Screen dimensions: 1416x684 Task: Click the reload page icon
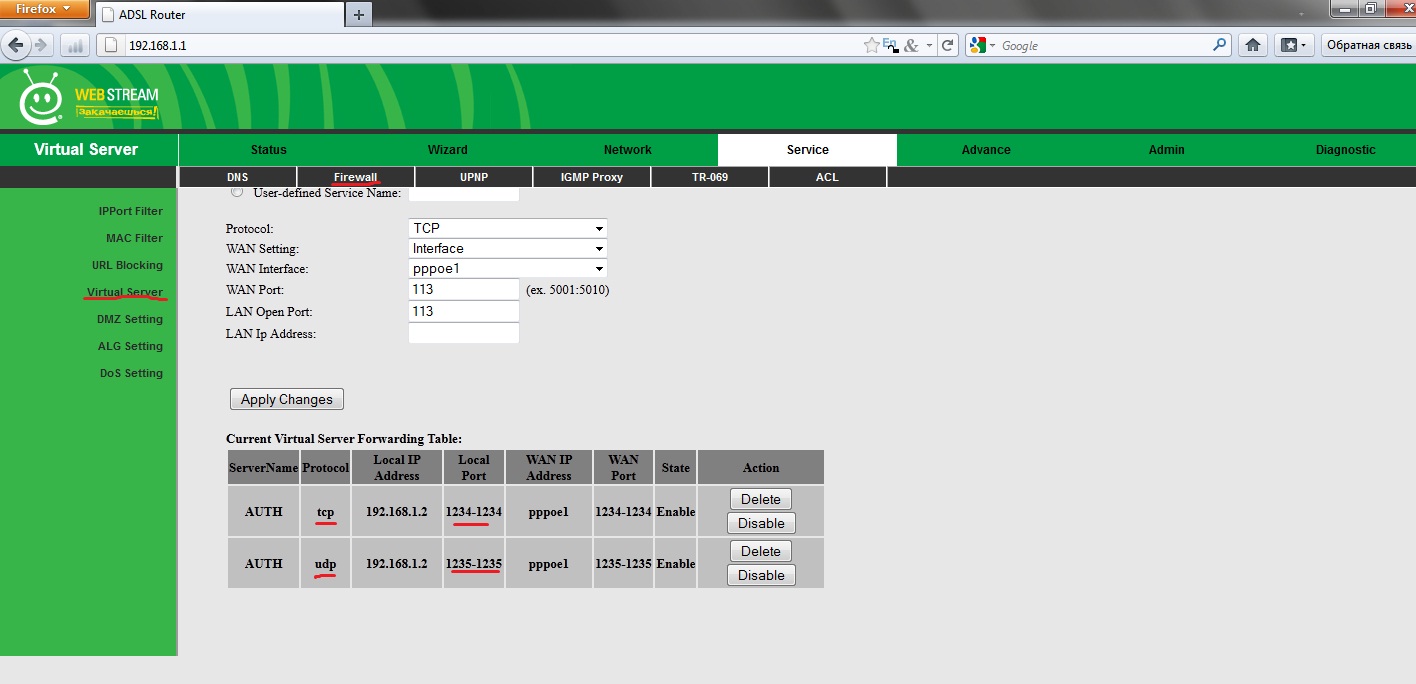[948, 45]
